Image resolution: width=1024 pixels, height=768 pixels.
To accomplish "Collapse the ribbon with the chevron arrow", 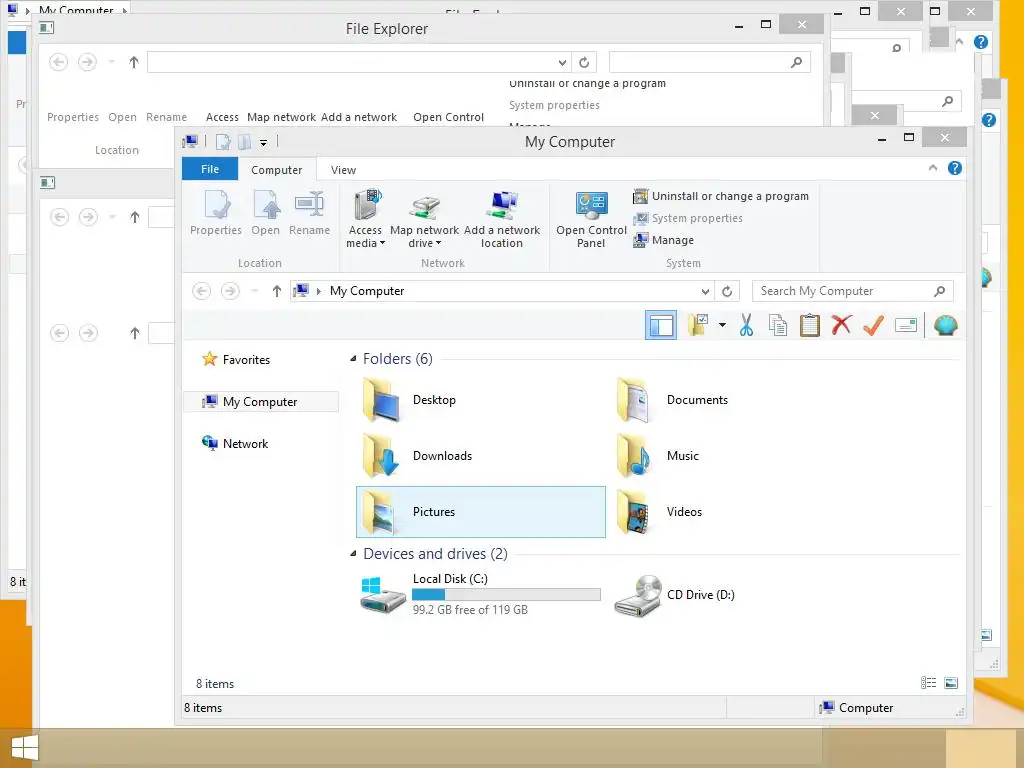I will pyautogui.click(x=933, y=168).
